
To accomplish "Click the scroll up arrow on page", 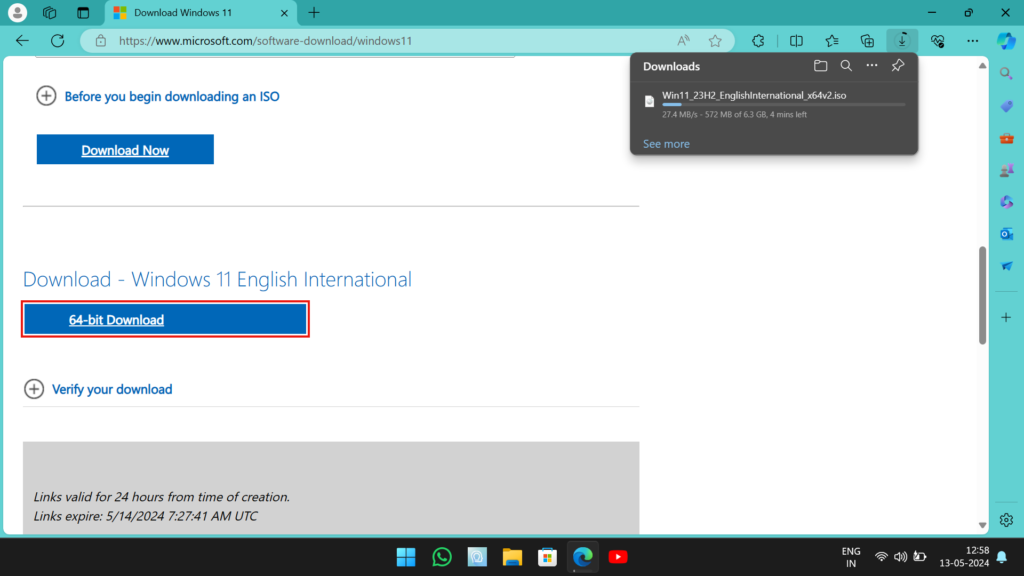I will click(x=982, y=66).
